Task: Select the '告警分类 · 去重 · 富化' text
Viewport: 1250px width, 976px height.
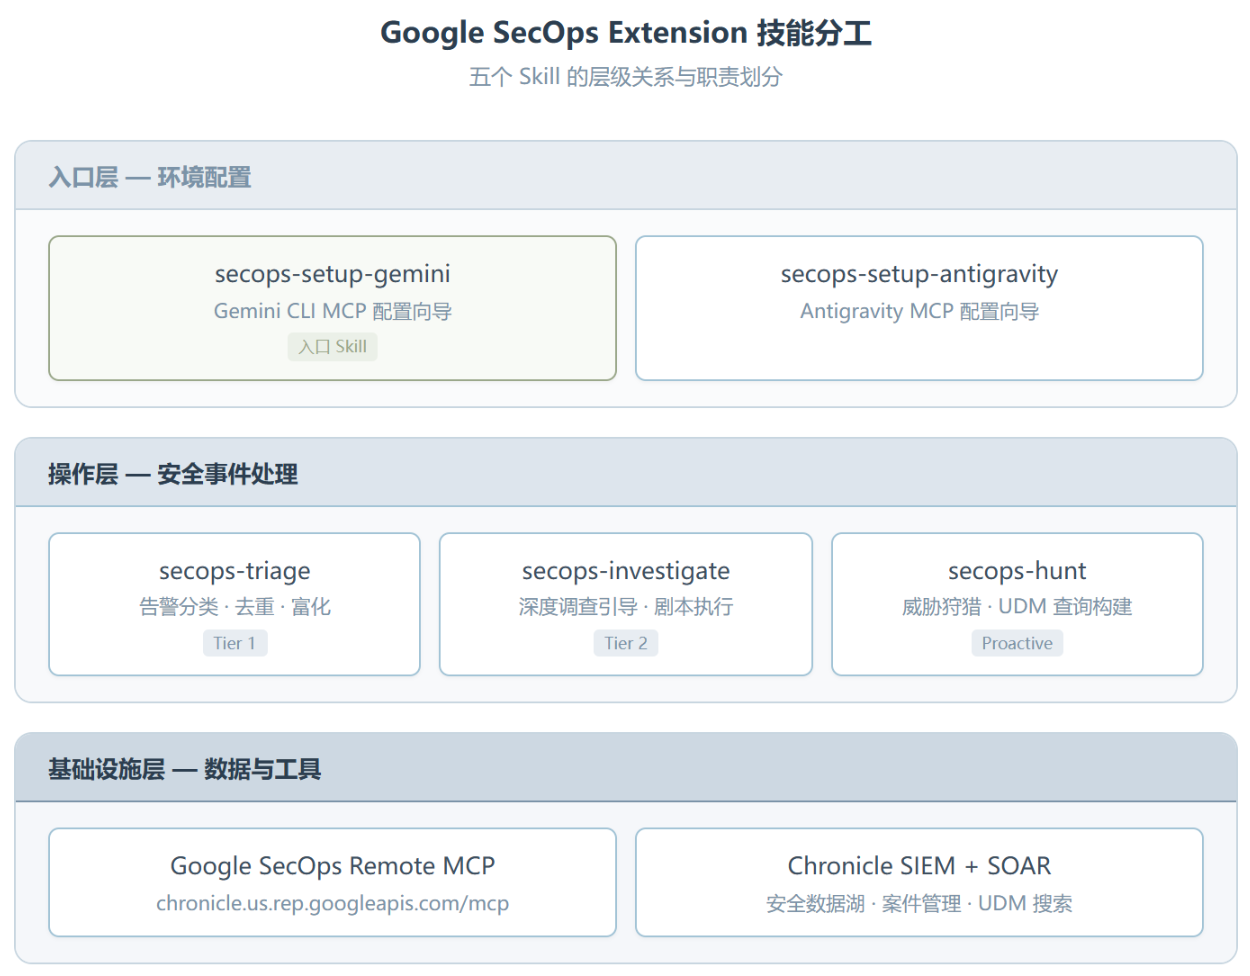Action: tap(234, 607)
